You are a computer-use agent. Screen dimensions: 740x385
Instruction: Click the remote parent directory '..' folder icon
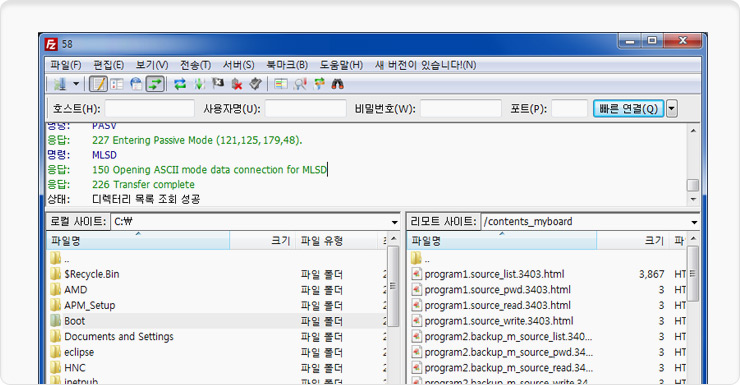416,258
